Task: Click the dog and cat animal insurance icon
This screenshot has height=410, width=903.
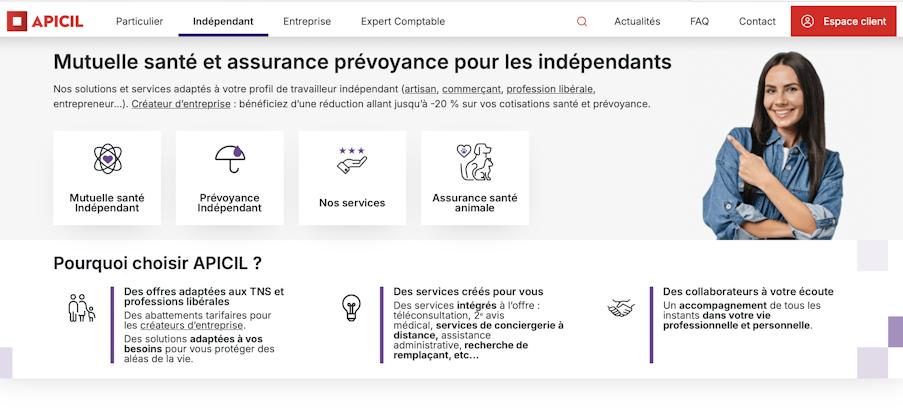Action: tap(475, 162)
